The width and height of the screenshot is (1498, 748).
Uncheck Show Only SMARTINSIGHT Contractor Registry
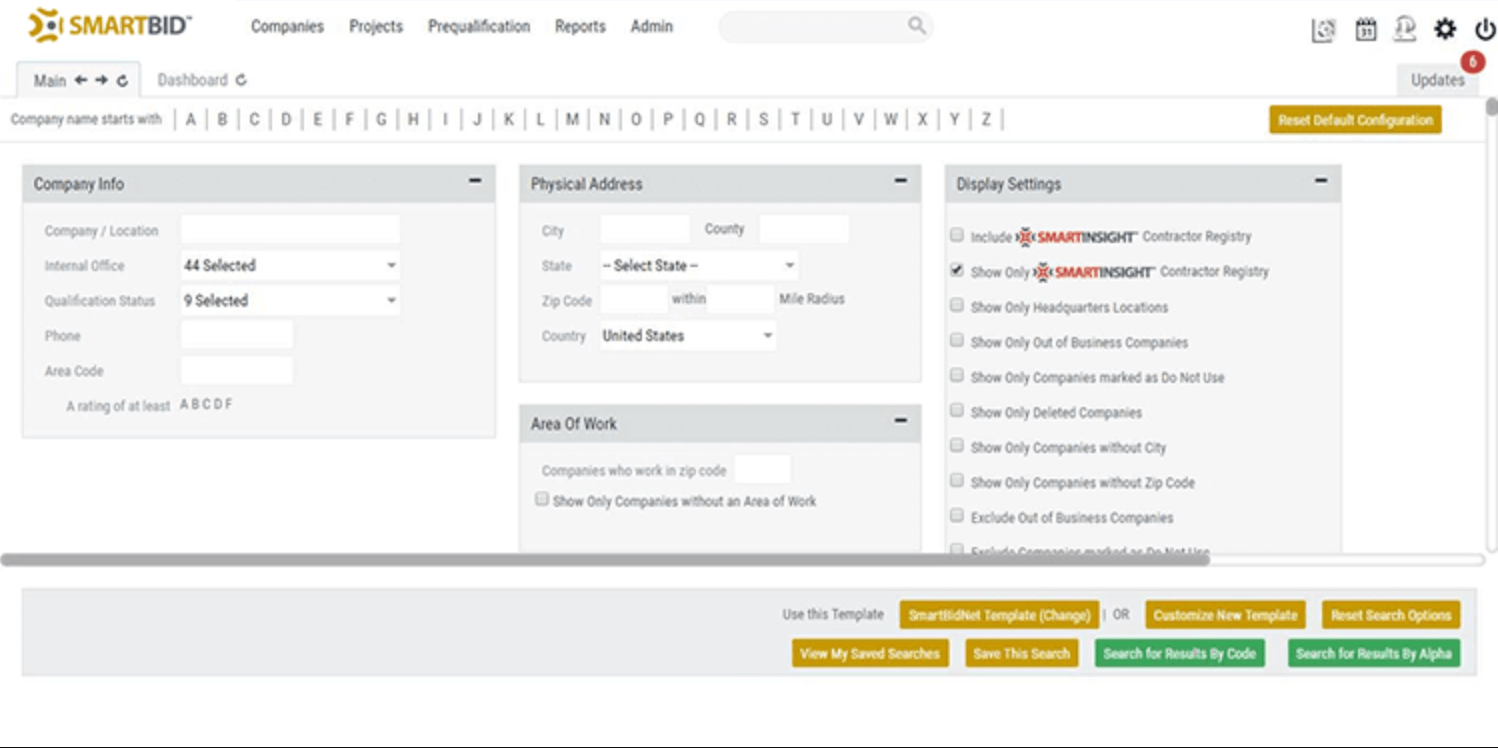click(956, 270)
